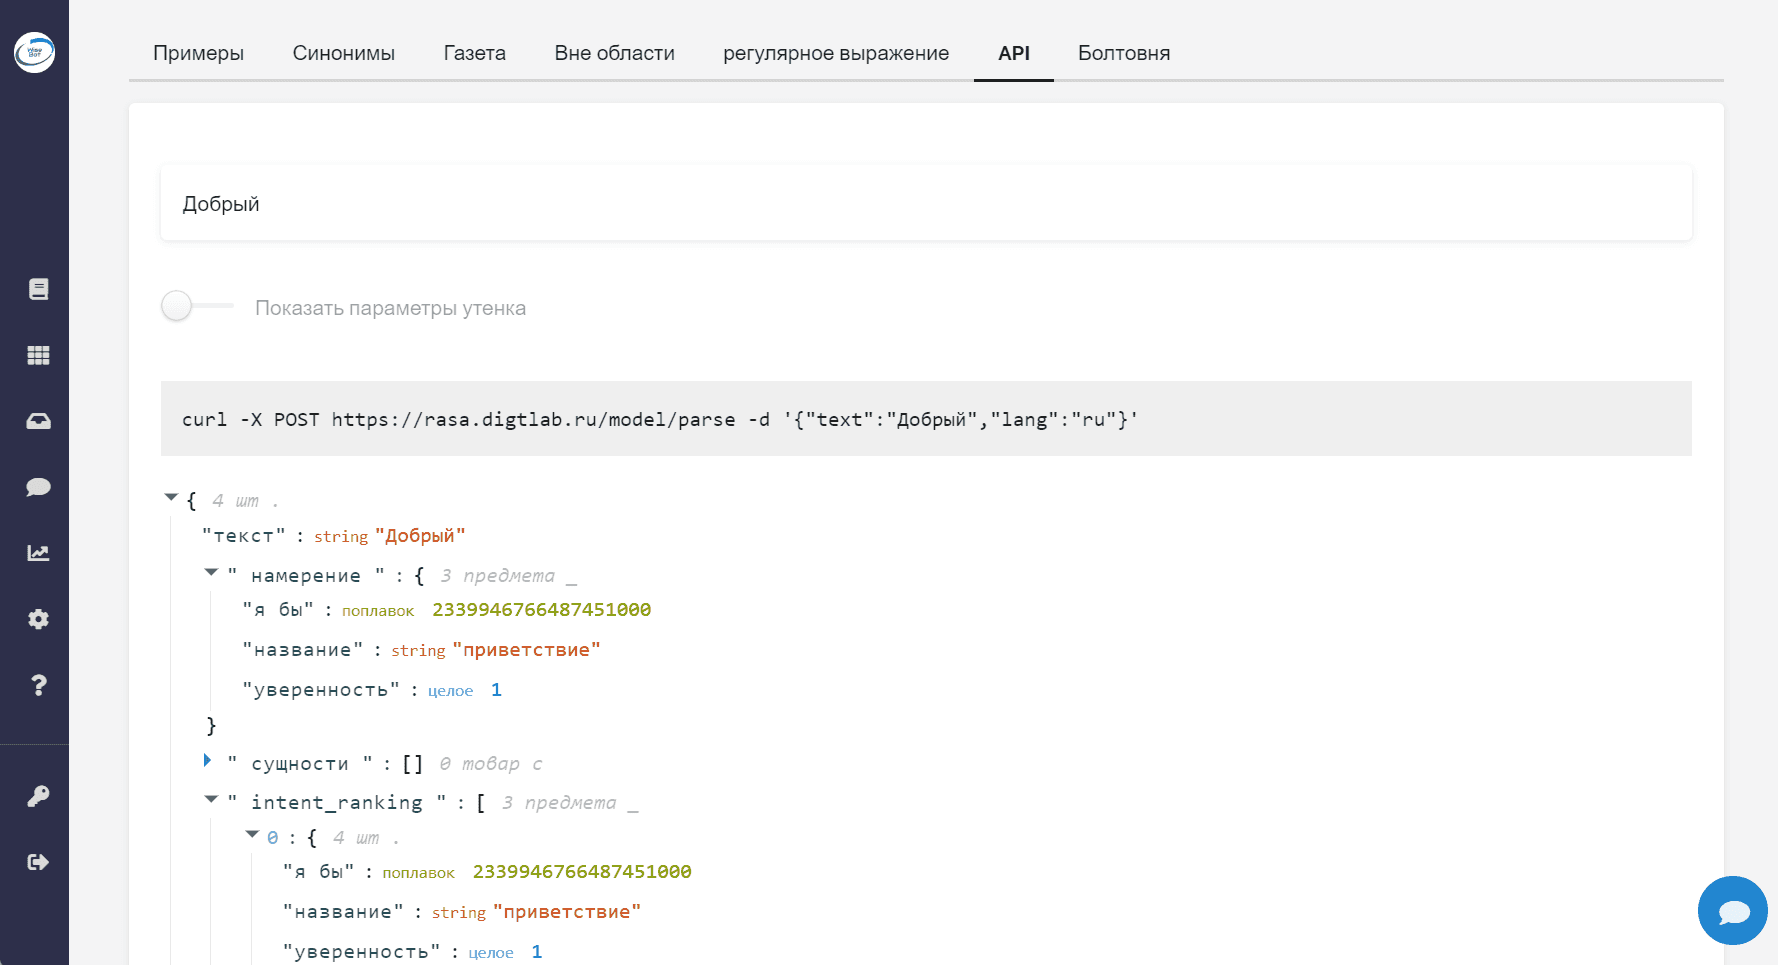Open the speech bubble chat icon in sidebar
The width and height of the screenshot is (1778, 965).
[38, 487]
